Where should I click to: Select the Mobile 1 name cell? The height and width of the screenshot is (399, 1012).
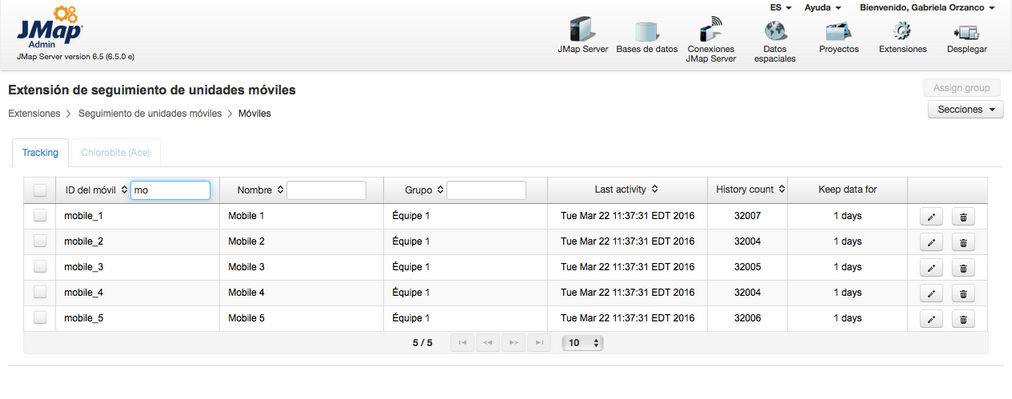[301, 216]
